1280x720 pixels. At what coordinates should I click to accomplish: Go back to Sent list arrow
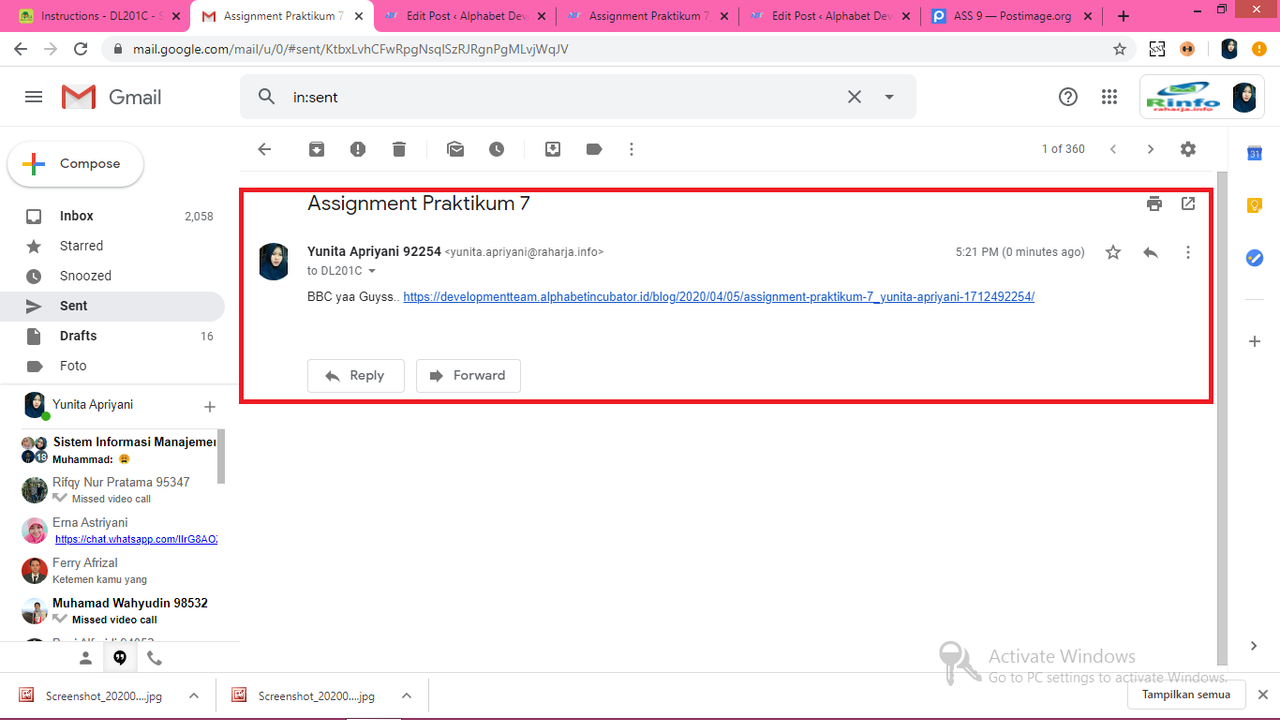click(x=264, y=149)
